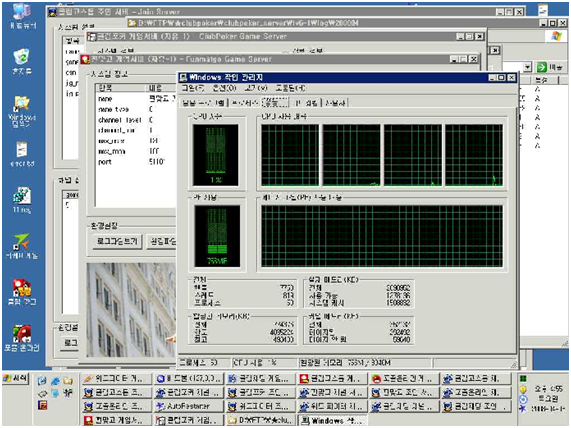Screen dimensions: 571x428
Task: Click the orange square quick launch icon
Action: [x=42, y=405]
